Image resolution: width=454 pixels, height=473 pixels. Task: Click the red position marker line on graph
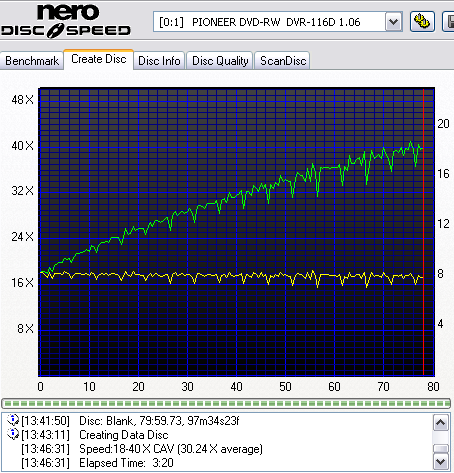(423, 232)
